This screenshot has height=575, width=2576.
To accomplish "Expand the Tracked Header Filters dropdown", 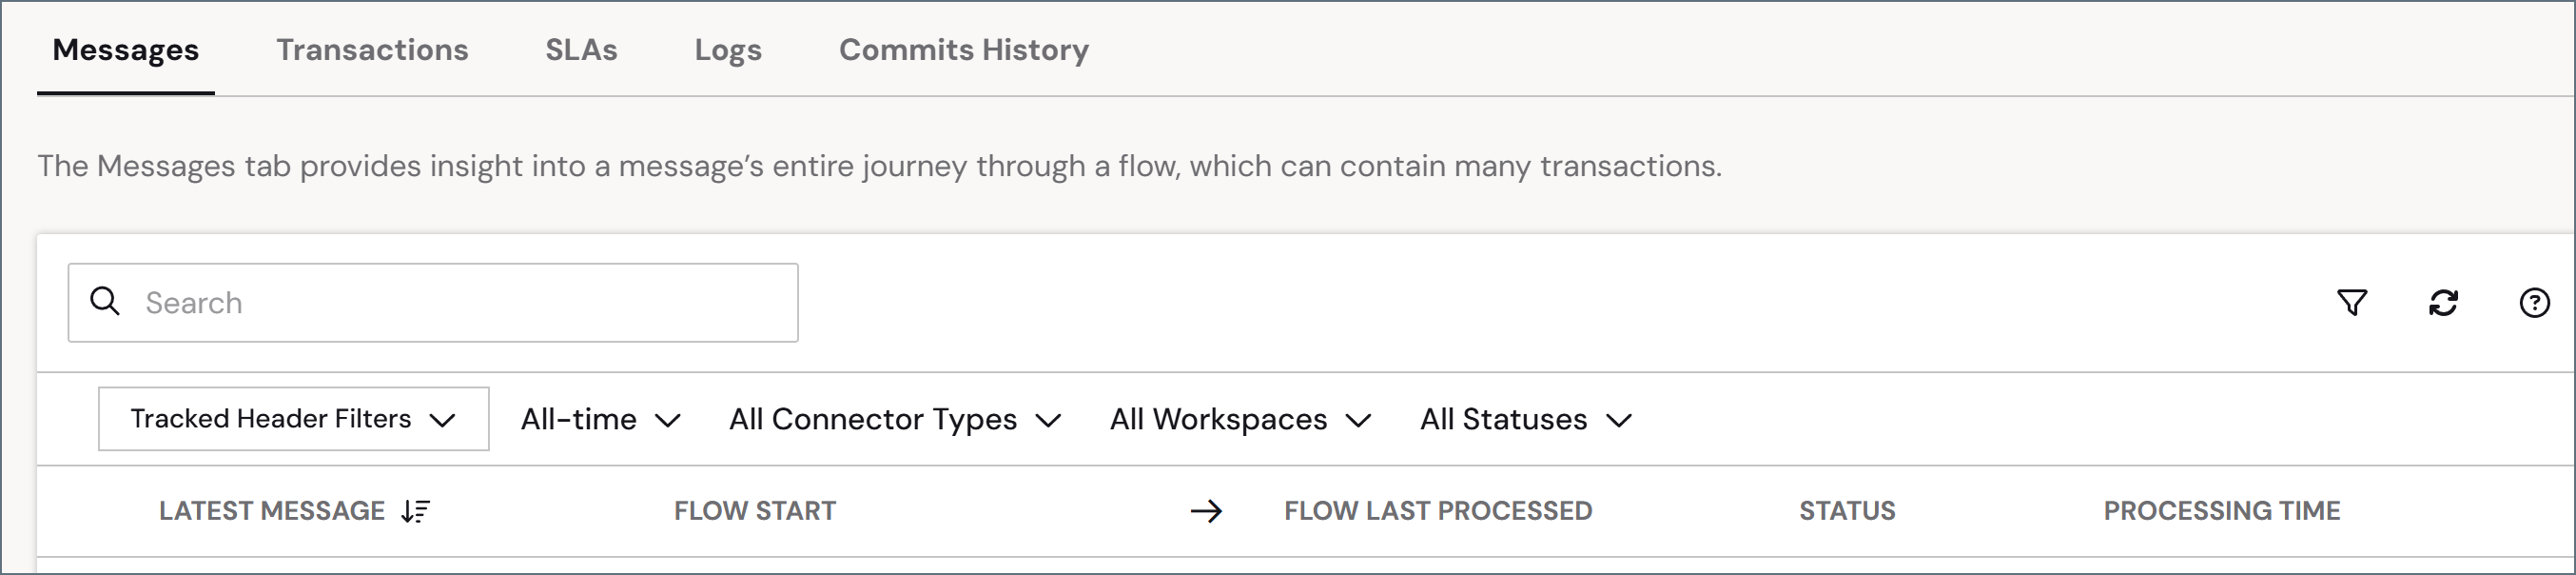I will pyautogui.click(x=294, y=419).
